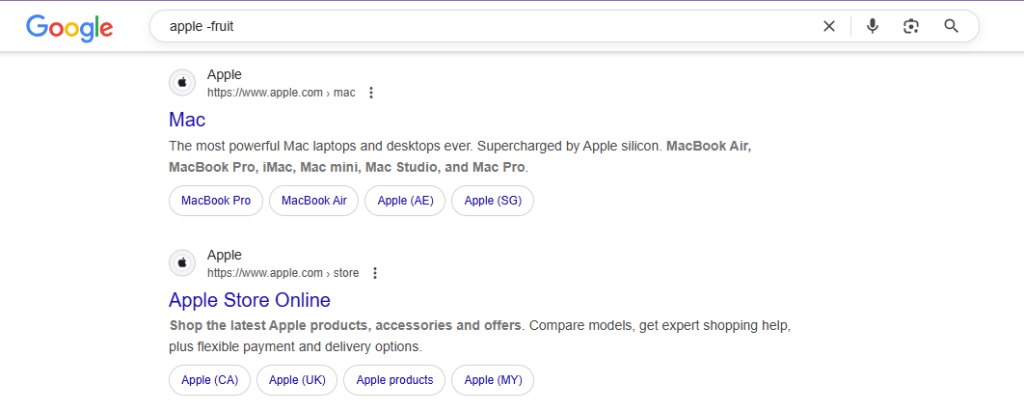Select the Apple (UK) chip
Viewport: 1024px width, 411px height.
tap(296, 380)
